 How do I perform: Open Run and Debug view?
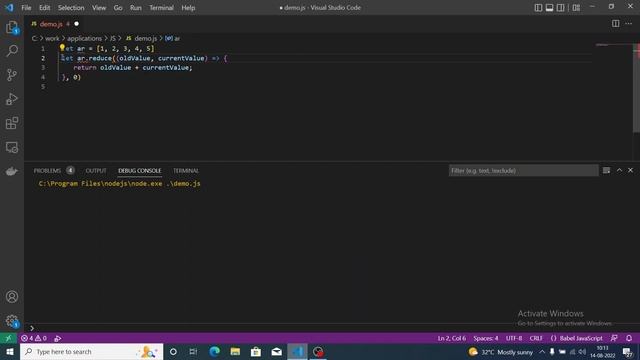12,99
